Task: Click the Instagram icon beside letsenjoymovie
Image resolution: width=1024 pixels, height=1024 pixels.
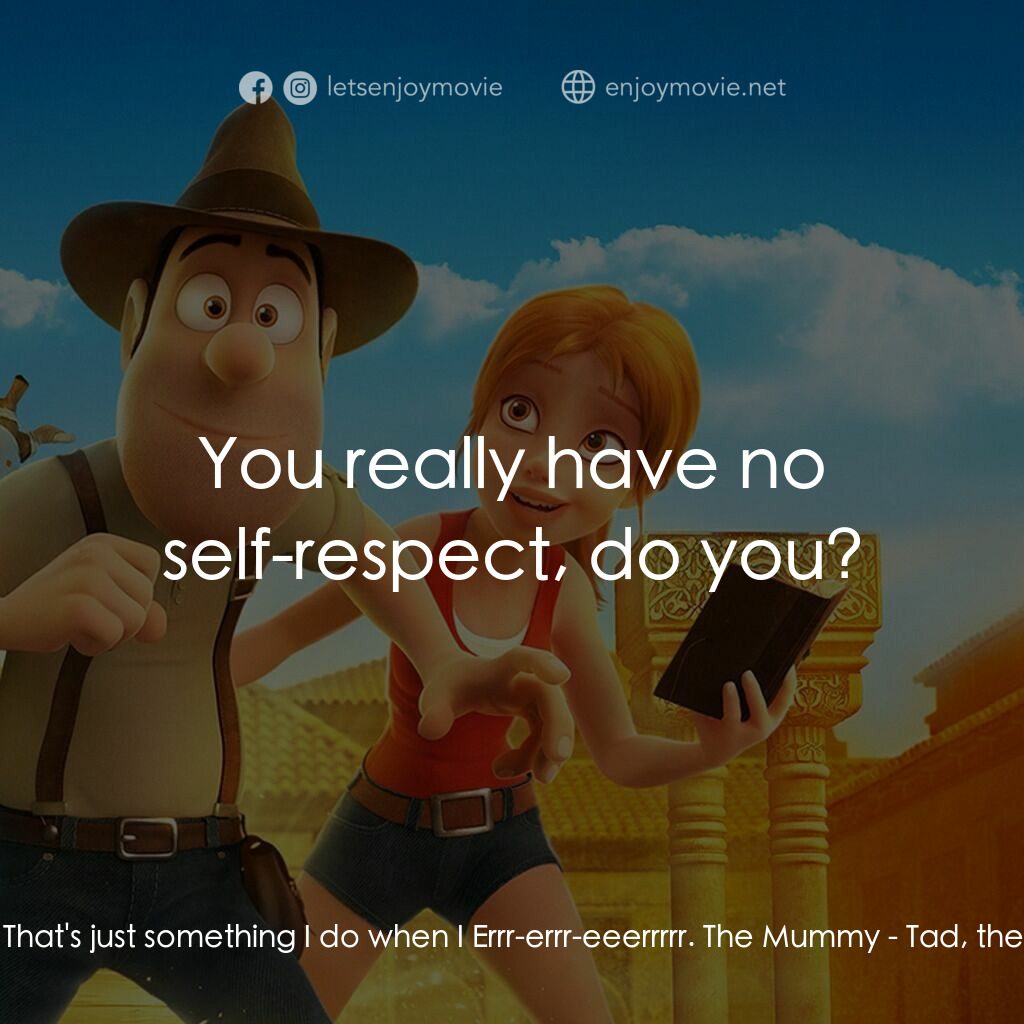Action: click(x=299, y=88)
